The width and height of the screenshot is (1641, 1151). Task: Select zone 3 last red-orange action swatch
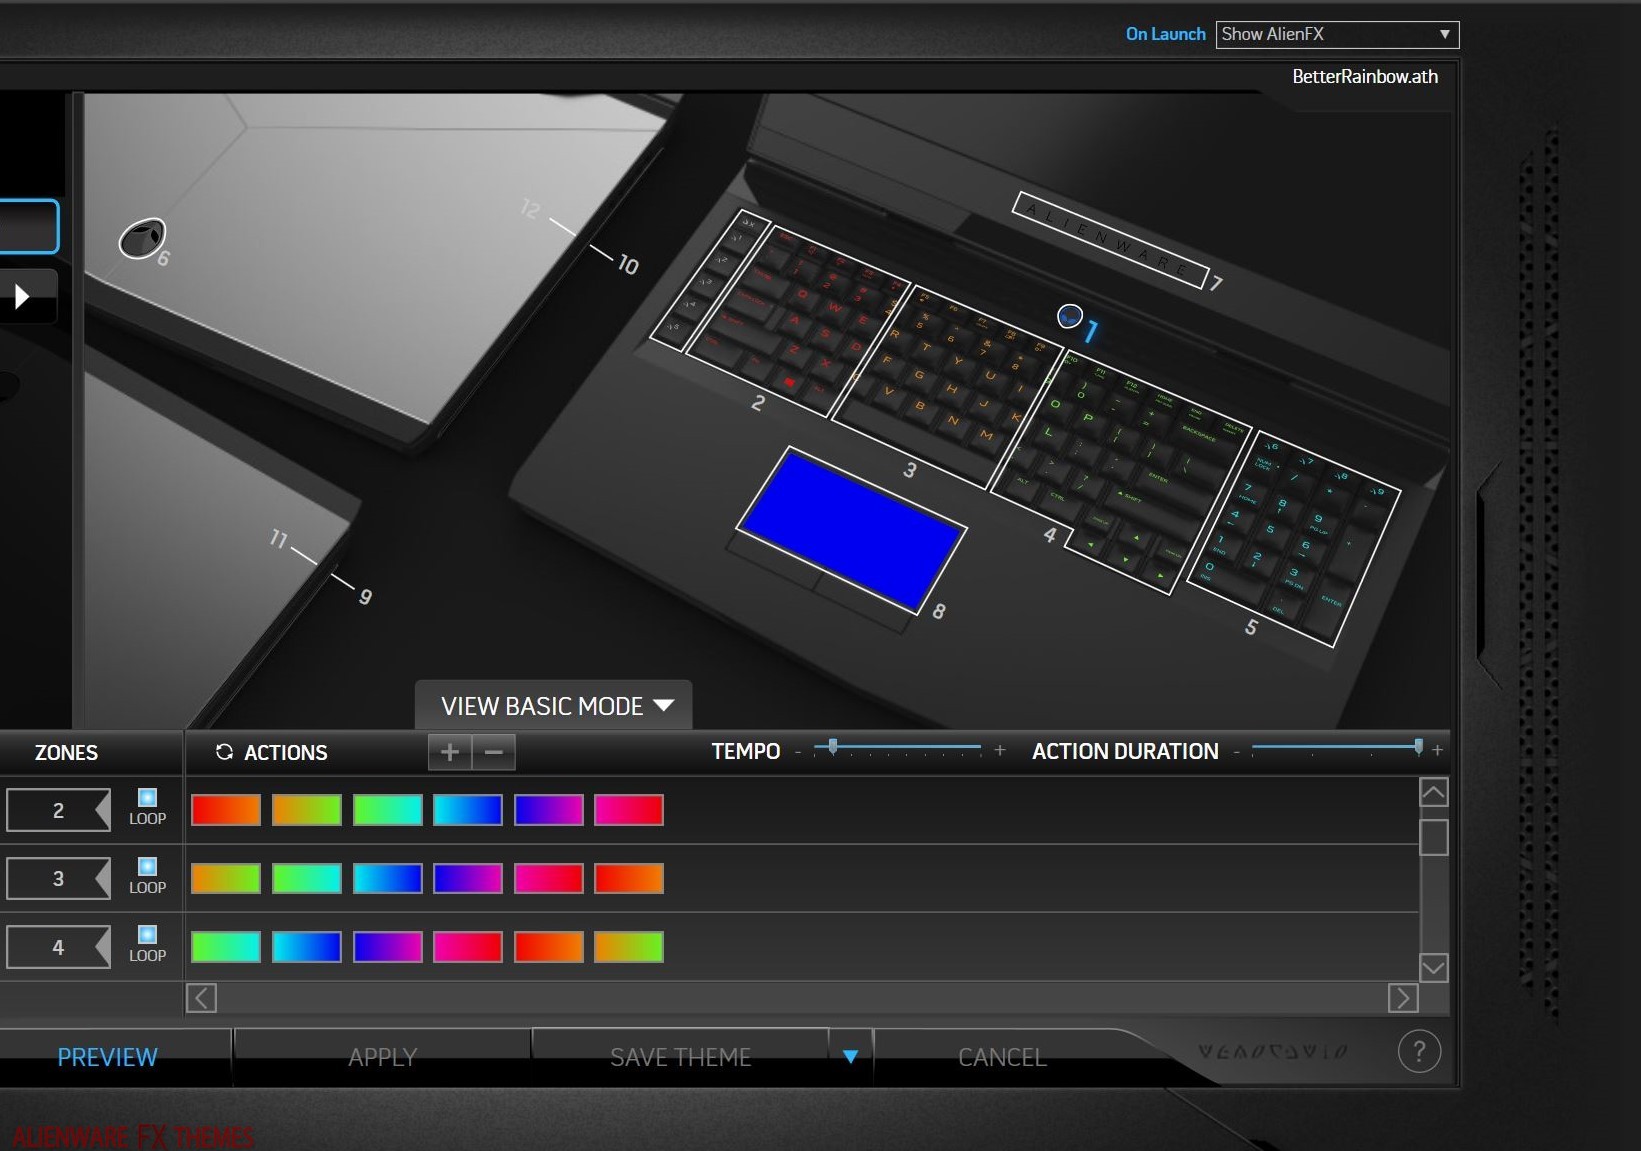tap(629, 878)
